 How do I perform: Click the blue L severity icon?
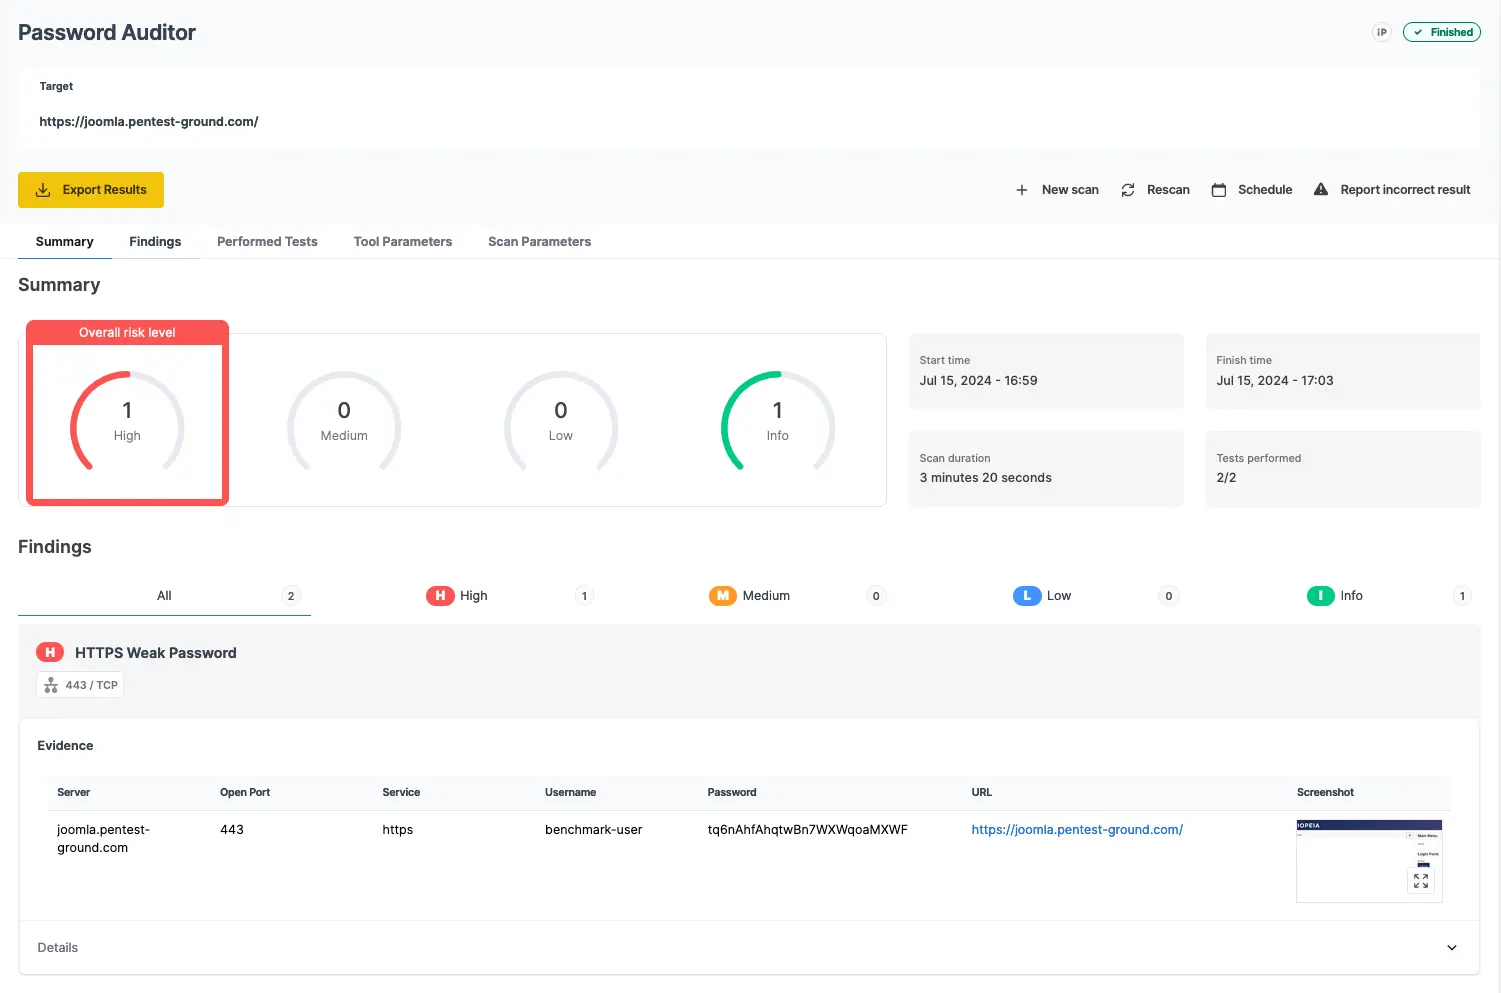tap(1027, 596)
